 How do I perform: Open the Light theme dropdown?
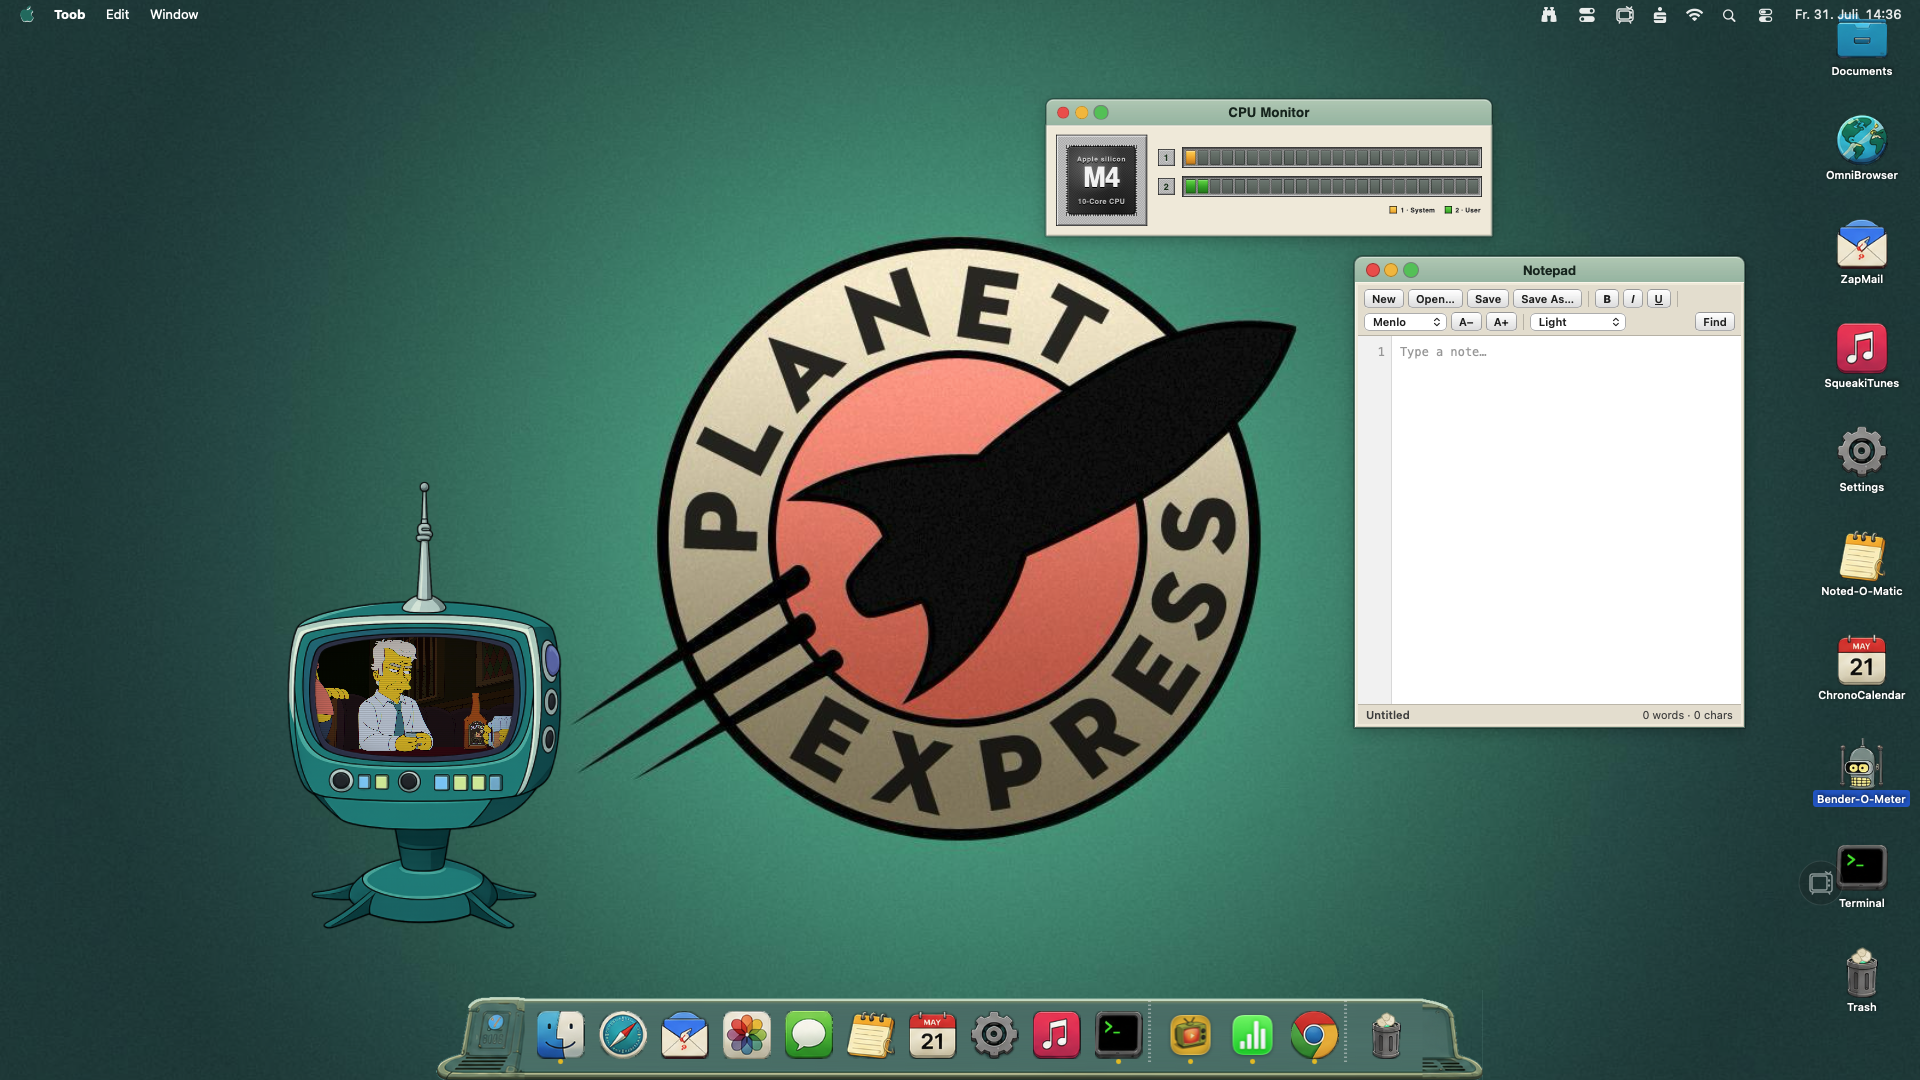(1577, 322)
